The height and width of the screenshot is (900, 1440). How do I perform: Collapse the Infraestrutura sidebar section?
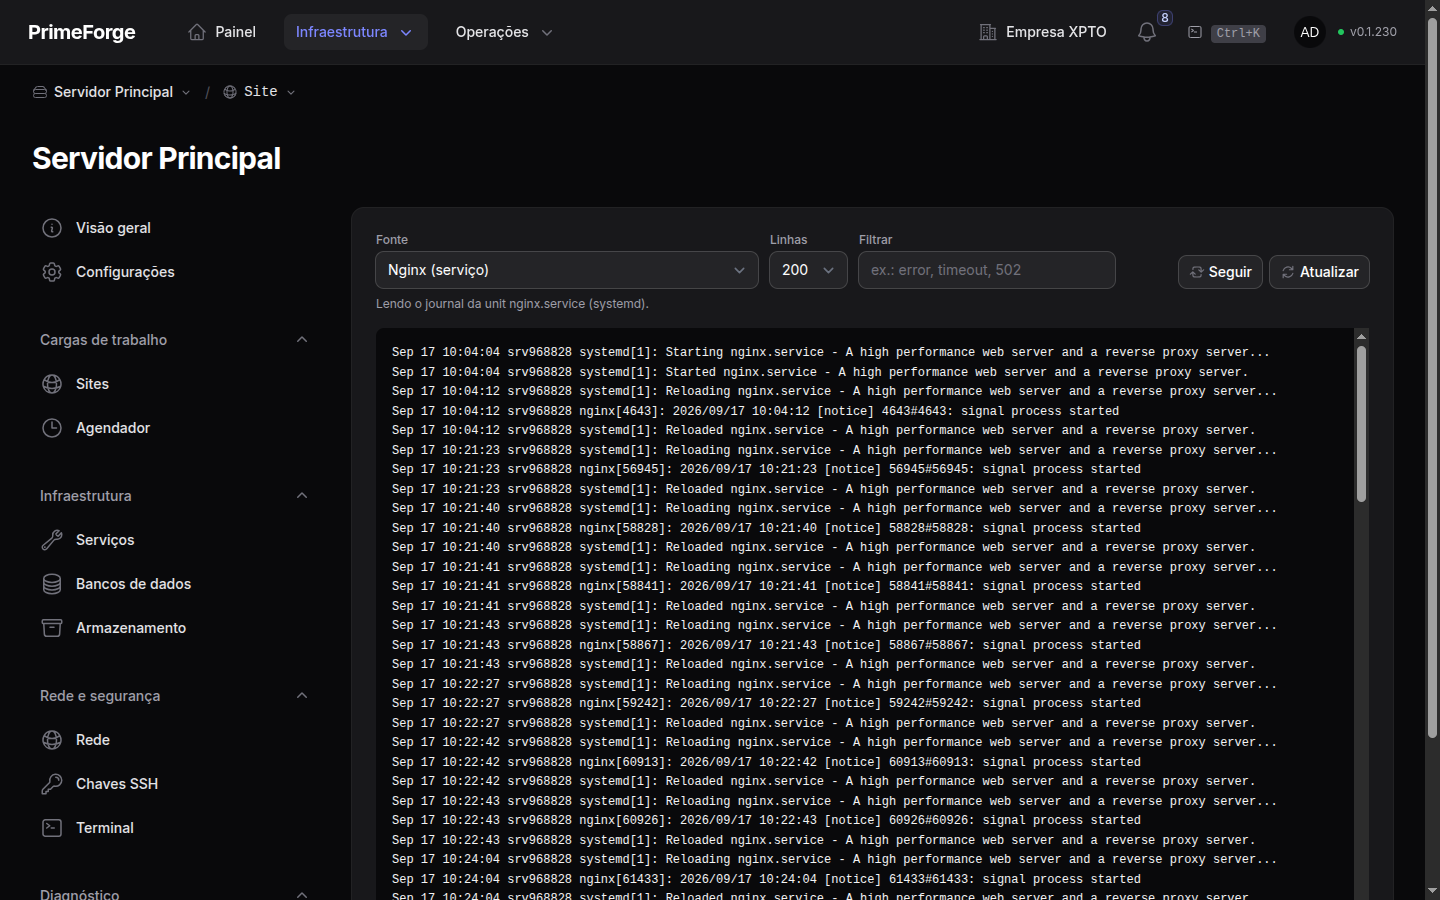[x=302, y=496]
